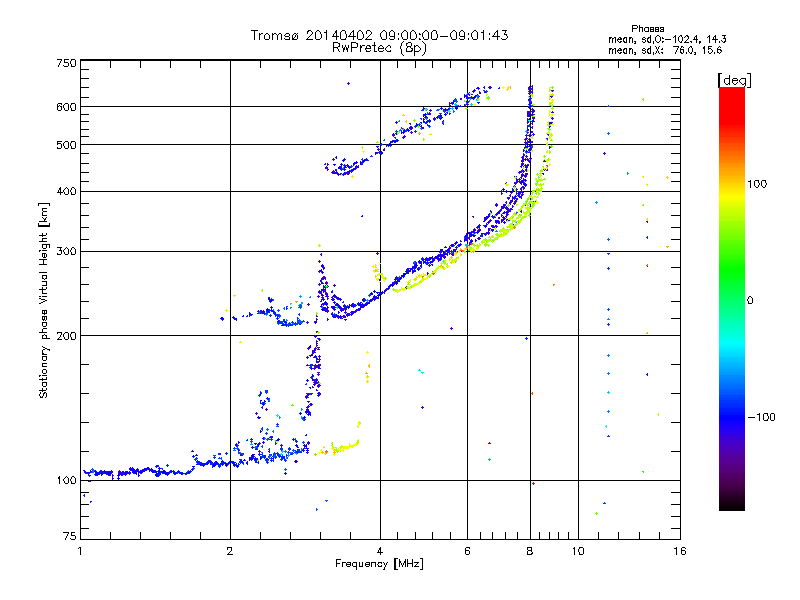Click y-axis tick label '75'
The width and height of the screenshot is (800, 600).
pos(70,536)
